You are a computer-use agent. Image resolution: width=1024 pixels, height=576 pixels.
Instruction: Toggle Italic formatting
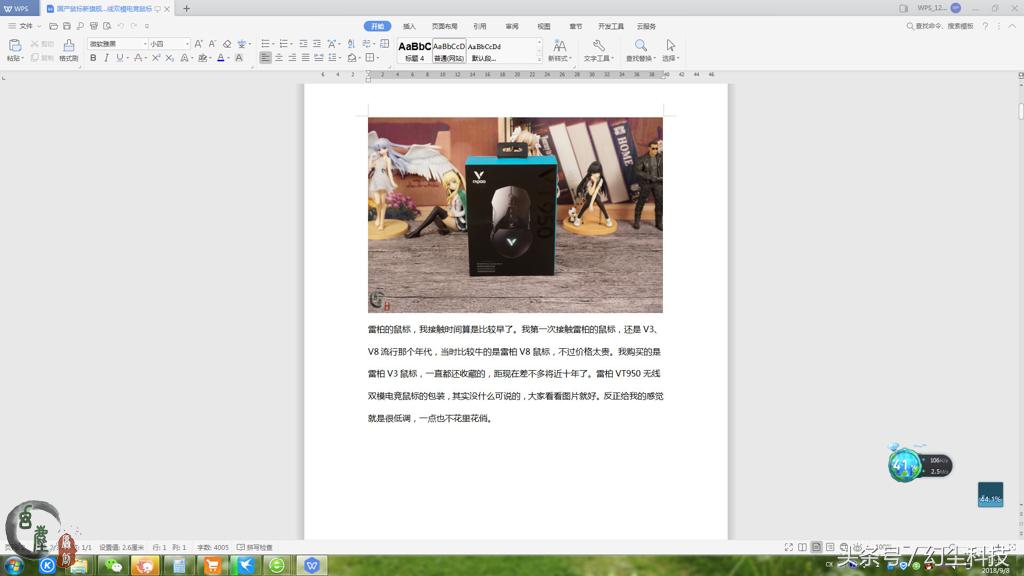pos(106,58)
